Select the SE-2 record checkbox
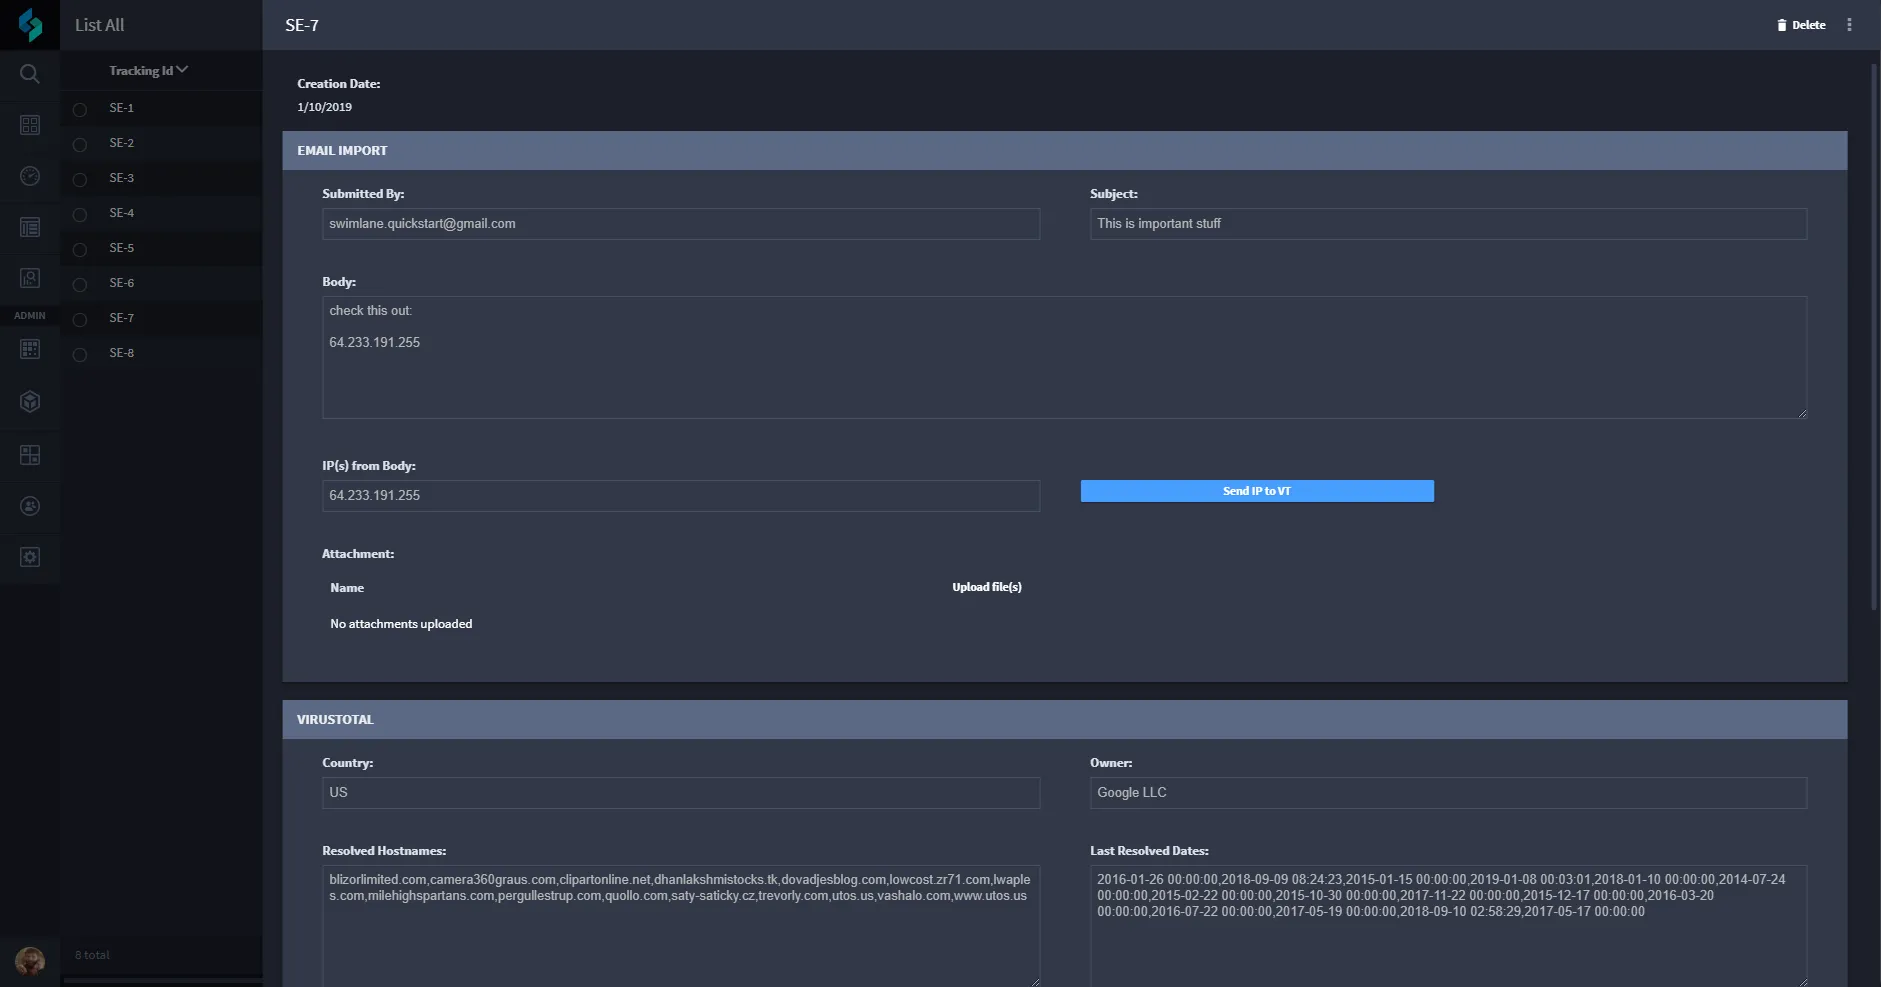 click(80, 144)
